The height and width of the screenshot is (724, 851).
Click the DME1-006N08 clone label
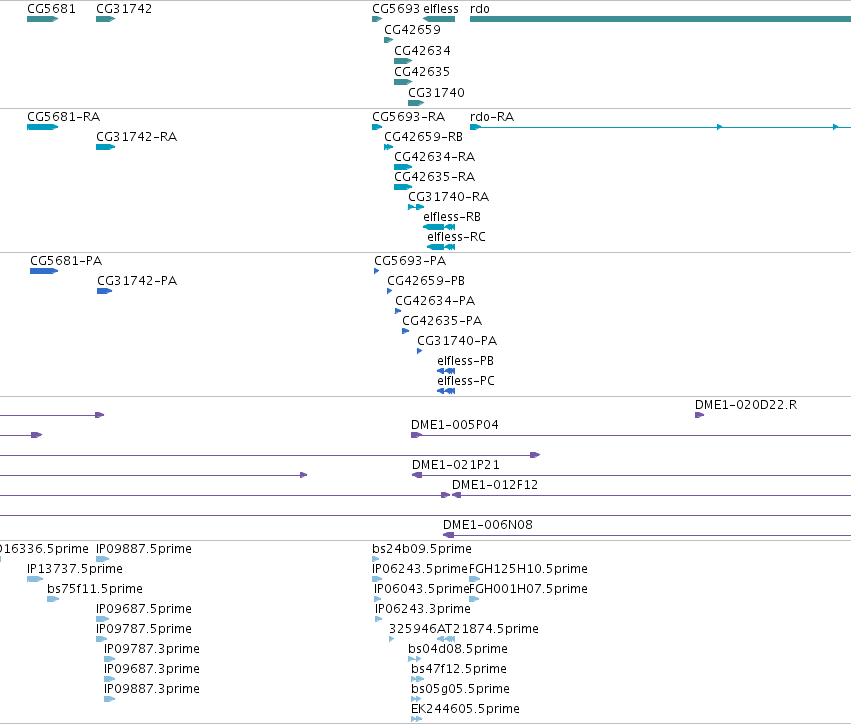click(488, 525)
